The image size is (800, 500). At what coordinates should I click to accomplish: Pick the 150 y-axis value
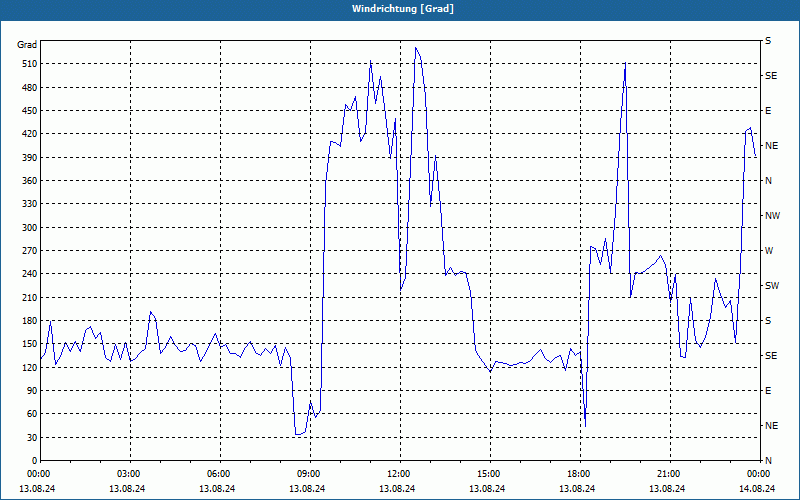click(30, 344)
